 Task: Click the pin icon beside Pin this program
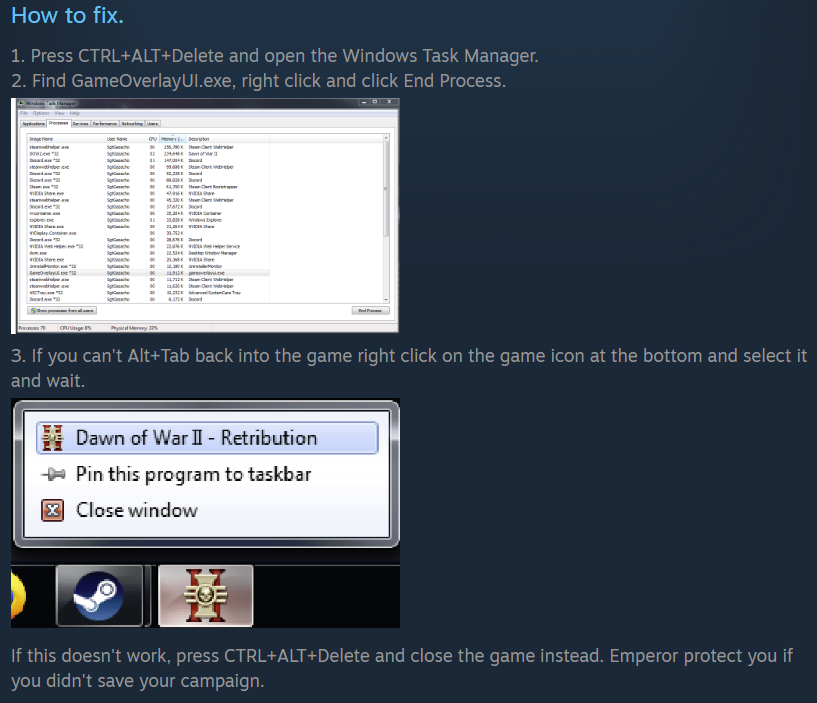[x=53, y=474]
